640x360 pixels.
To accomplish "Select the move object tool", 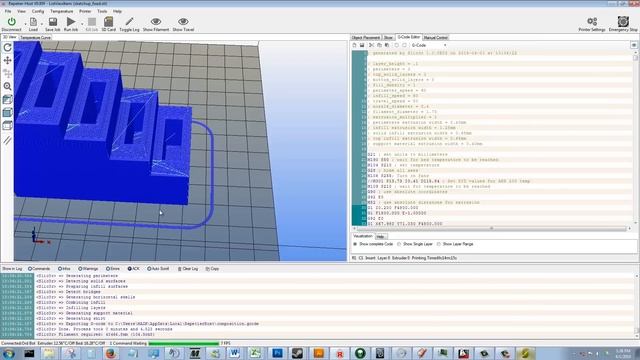I will click(7, 73).
